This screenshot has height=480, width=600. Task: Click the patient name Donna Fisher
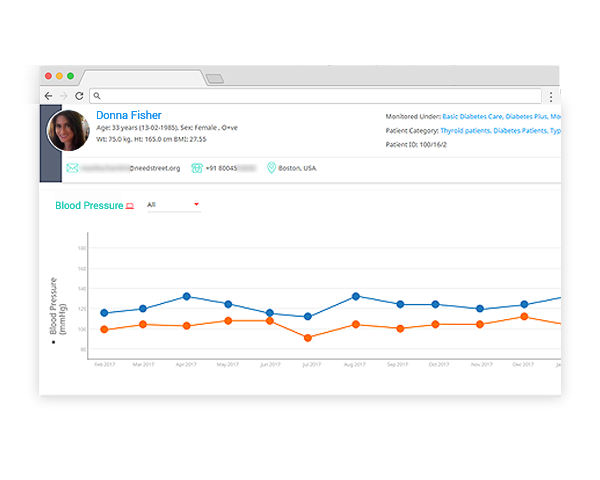point(128,116)
